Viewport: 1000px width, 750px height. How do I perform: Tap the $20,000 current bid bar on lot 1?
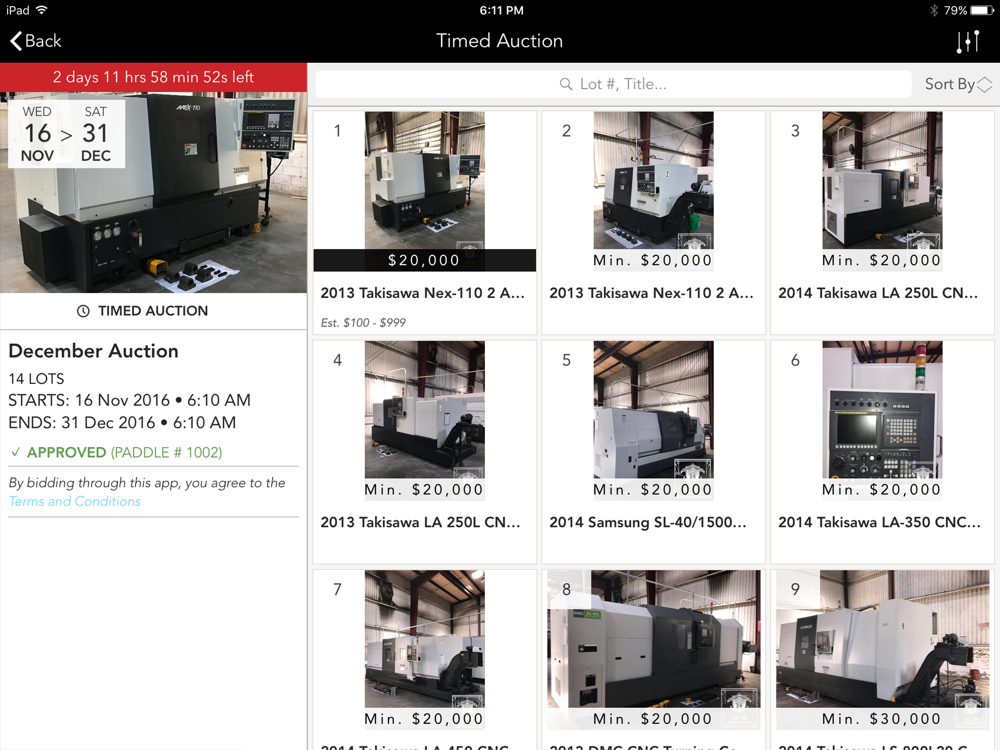(424, 260)
